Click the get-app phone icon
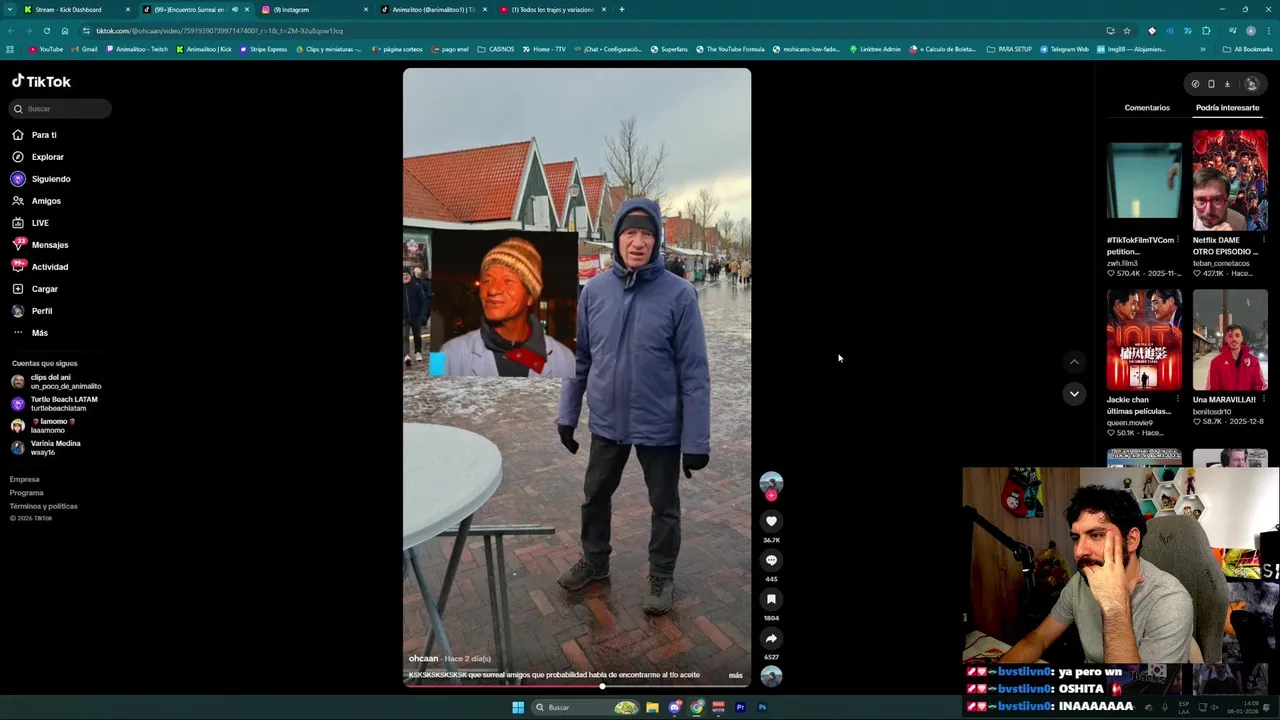This screenshot has height=720, width=1280. pyautogui.click(x=1211, y=84)
